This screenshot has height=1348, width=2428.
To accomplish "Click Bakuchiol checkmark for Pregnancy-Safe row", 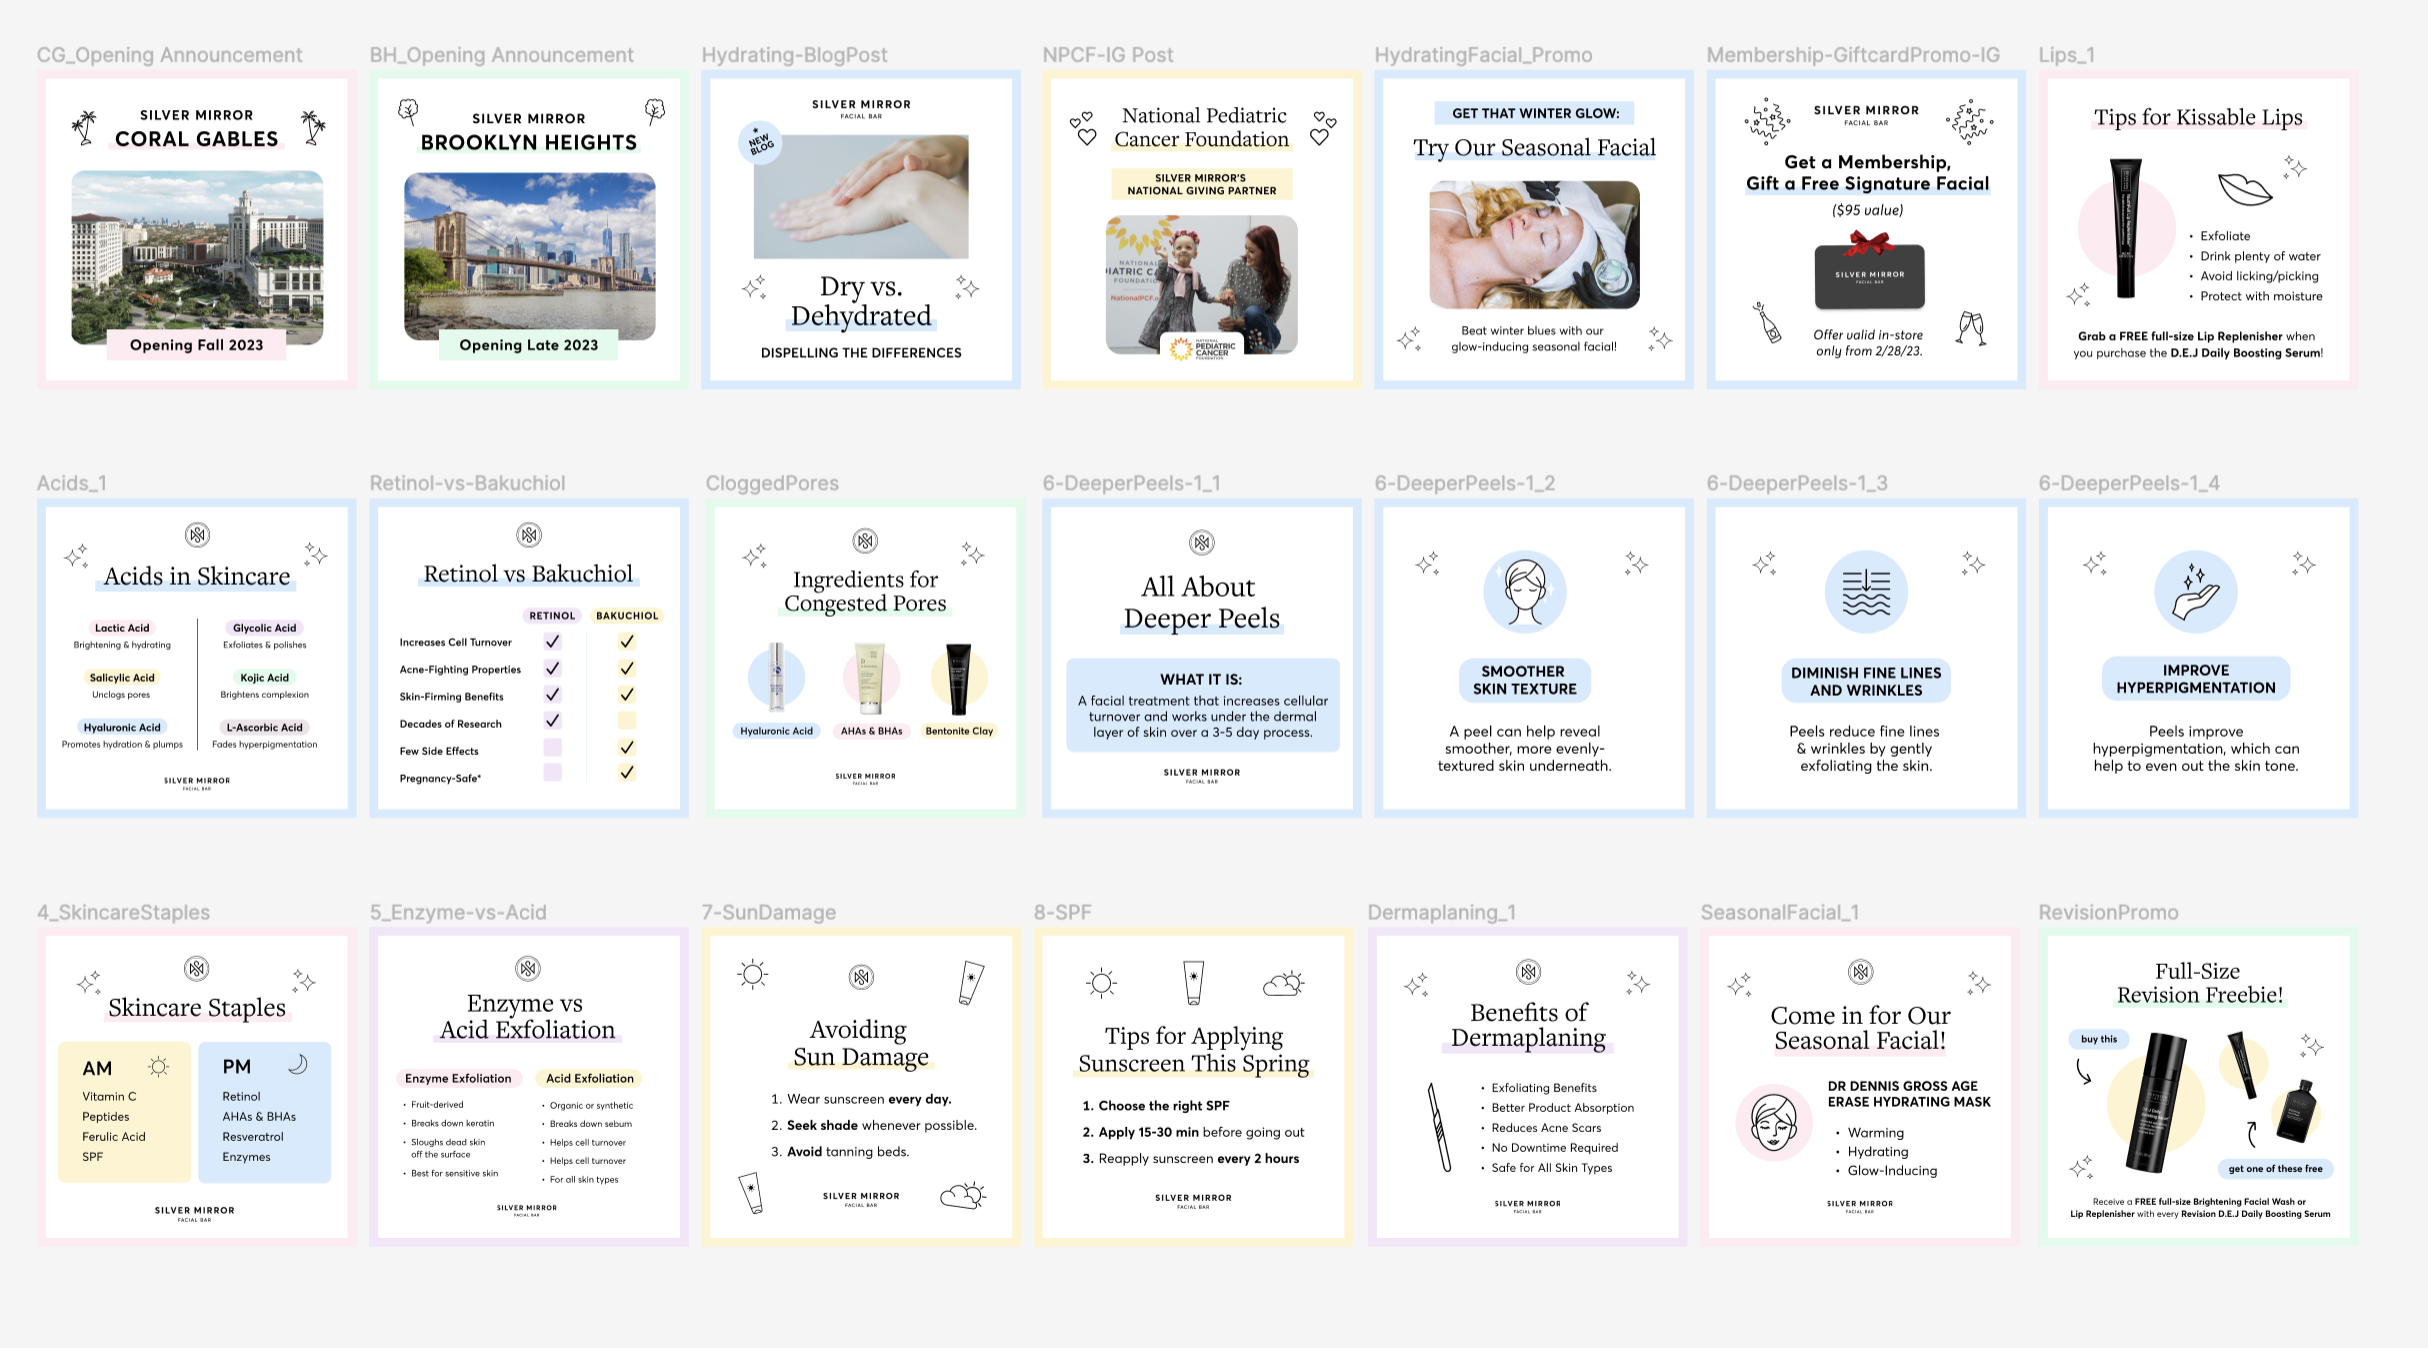I will (627, 772).
